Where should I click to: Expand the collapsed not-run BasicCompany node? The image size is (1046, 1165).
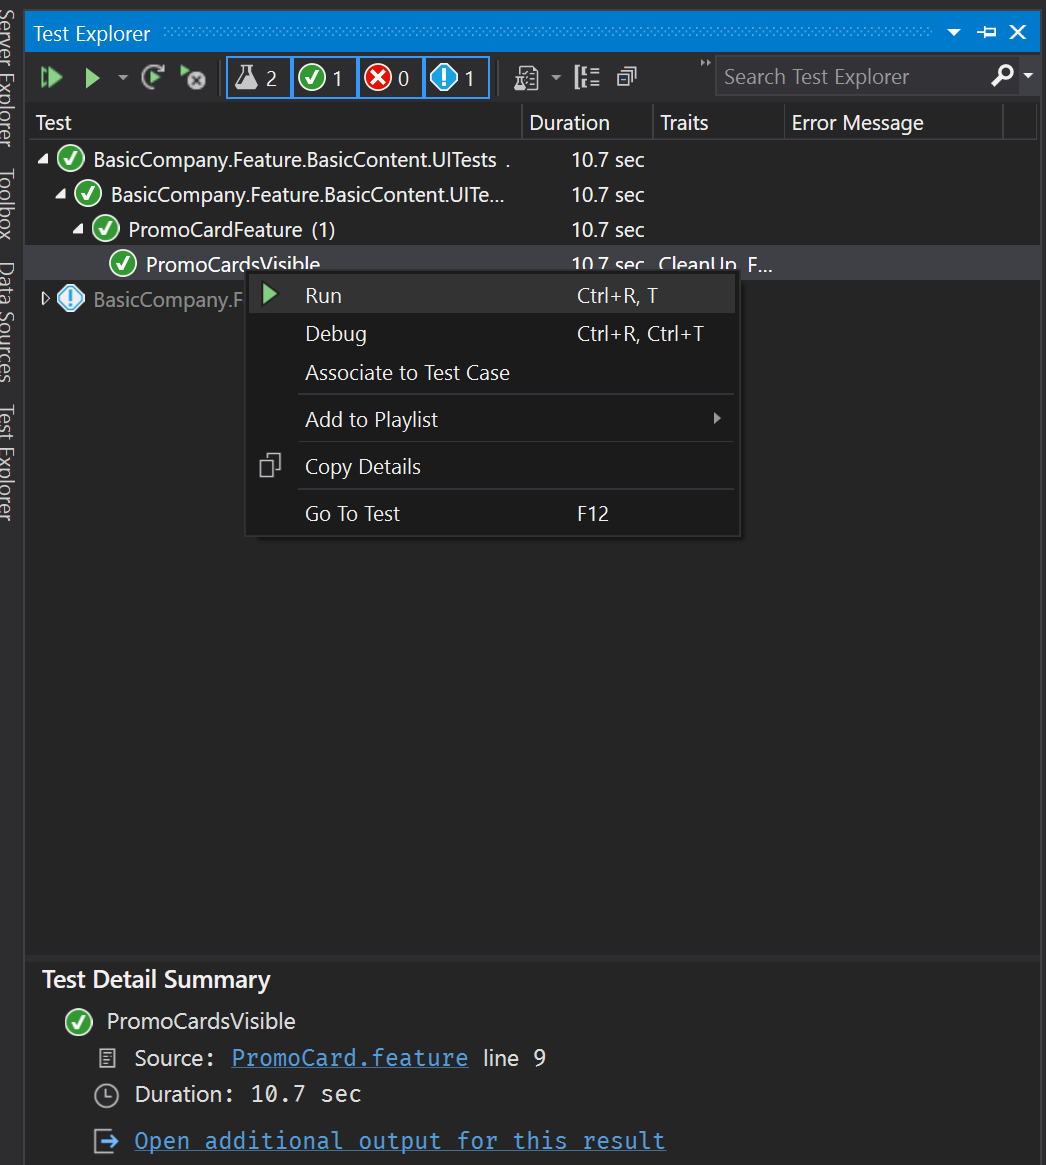[45, 299]
